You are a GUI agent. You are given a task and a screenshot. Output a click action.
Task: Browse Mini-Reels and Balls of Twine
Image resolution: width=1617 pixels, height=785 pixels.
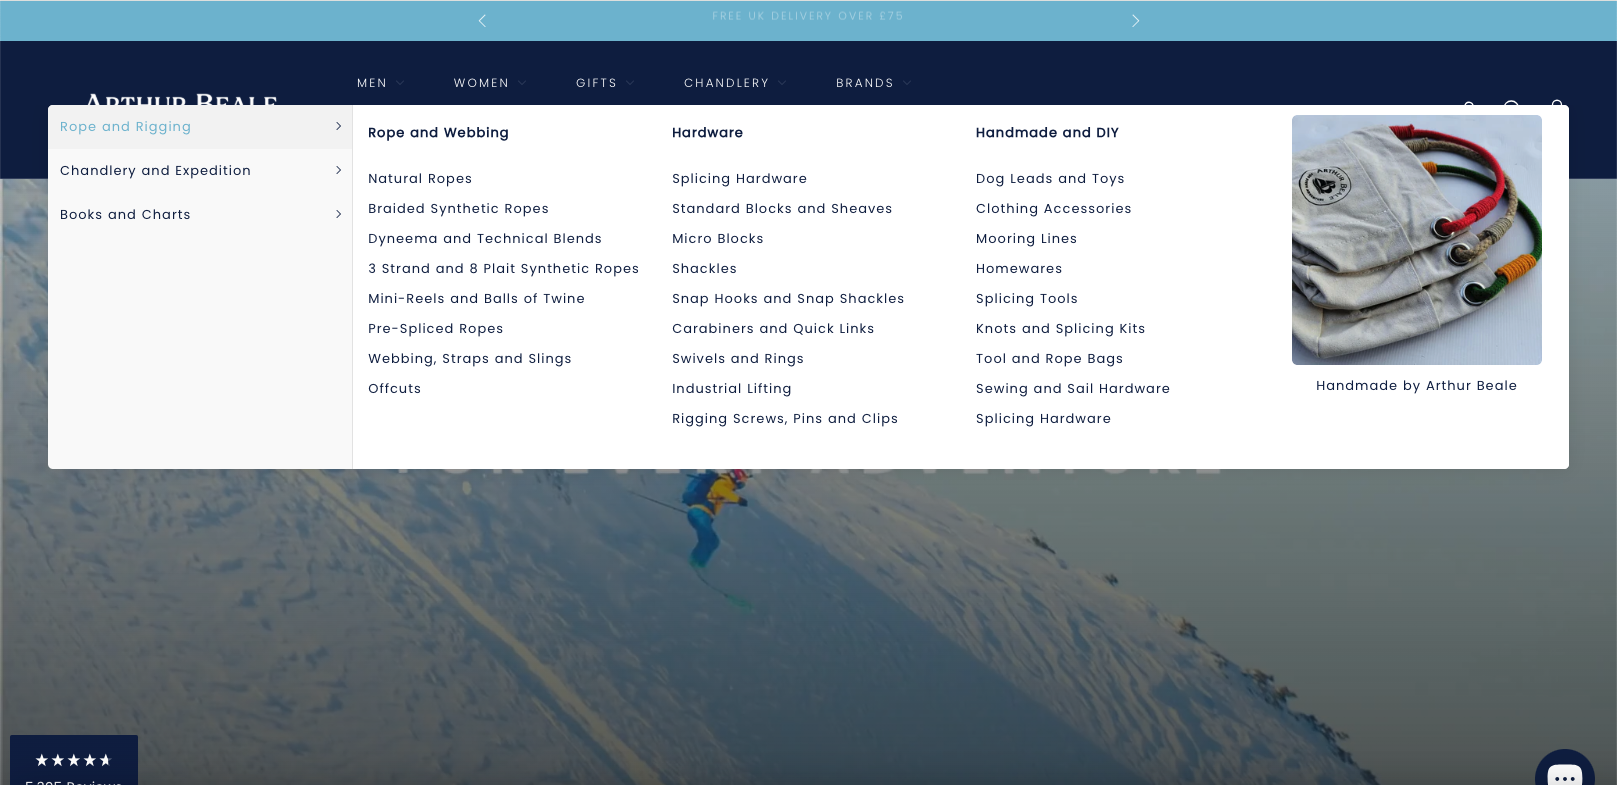(476, 299)
